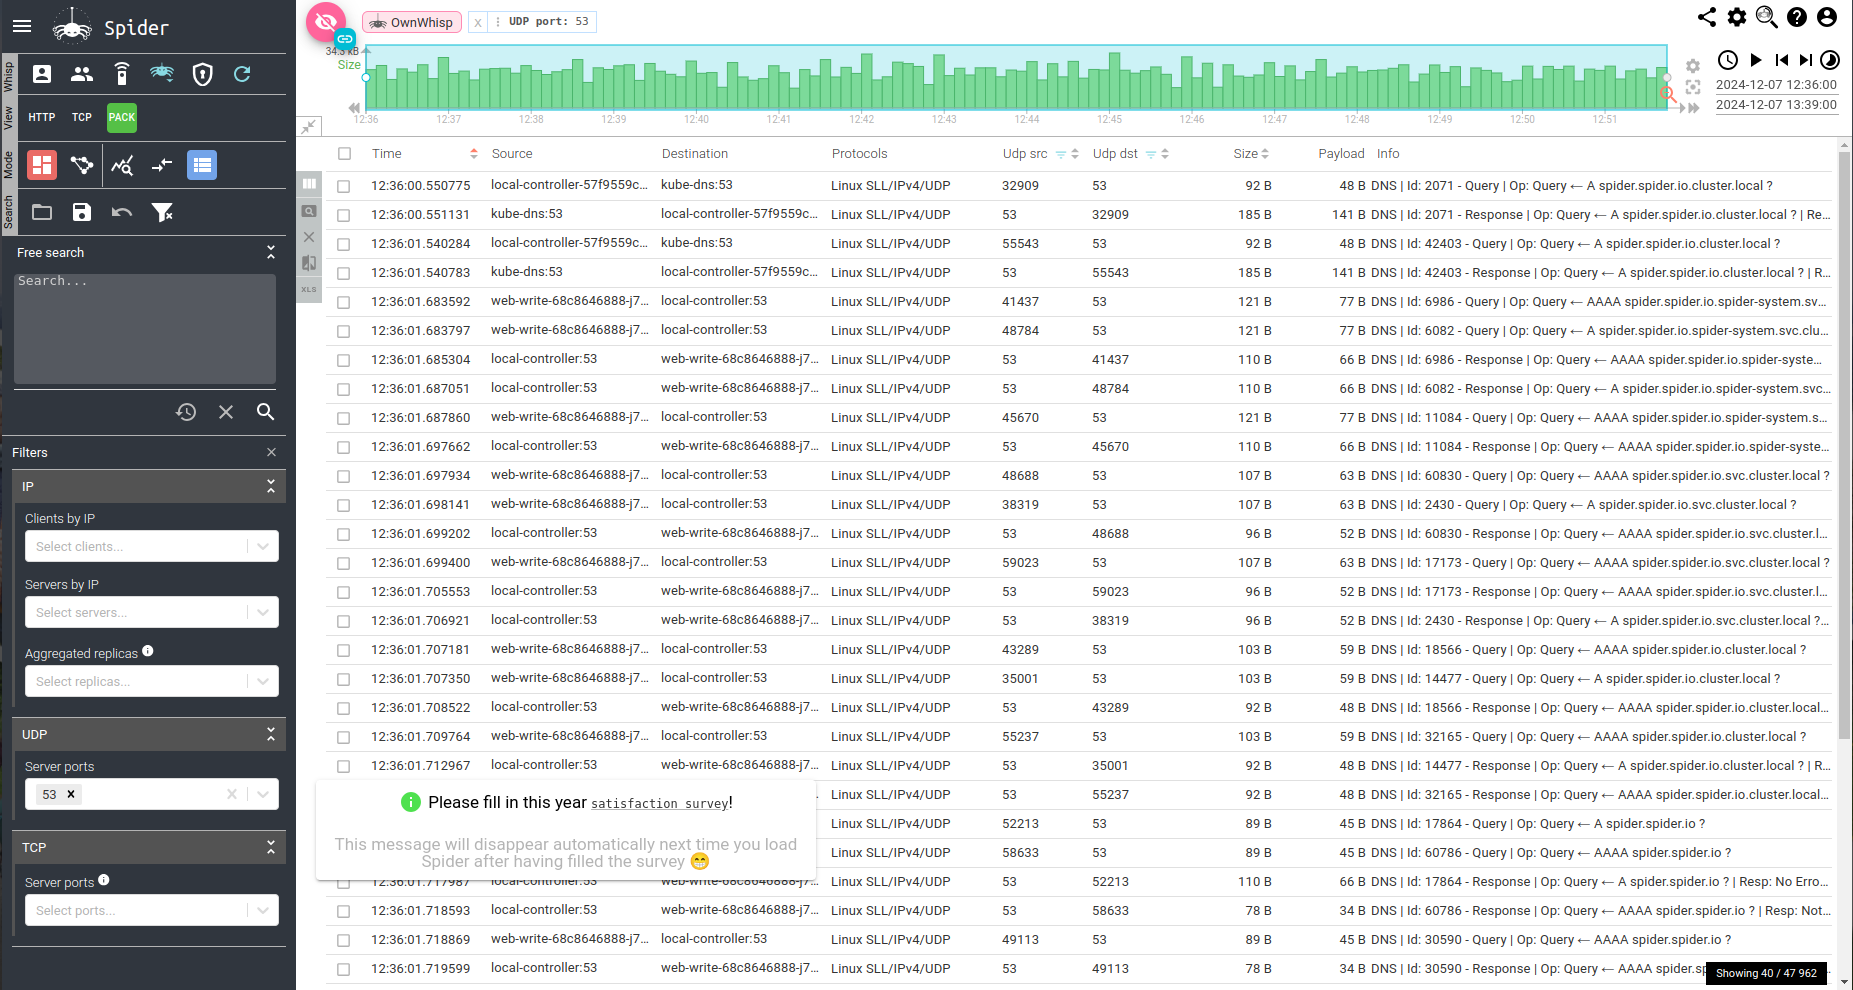Sort the grid by Time column
Viewport: 1853px width, 990px height.
tap(387, 154)
